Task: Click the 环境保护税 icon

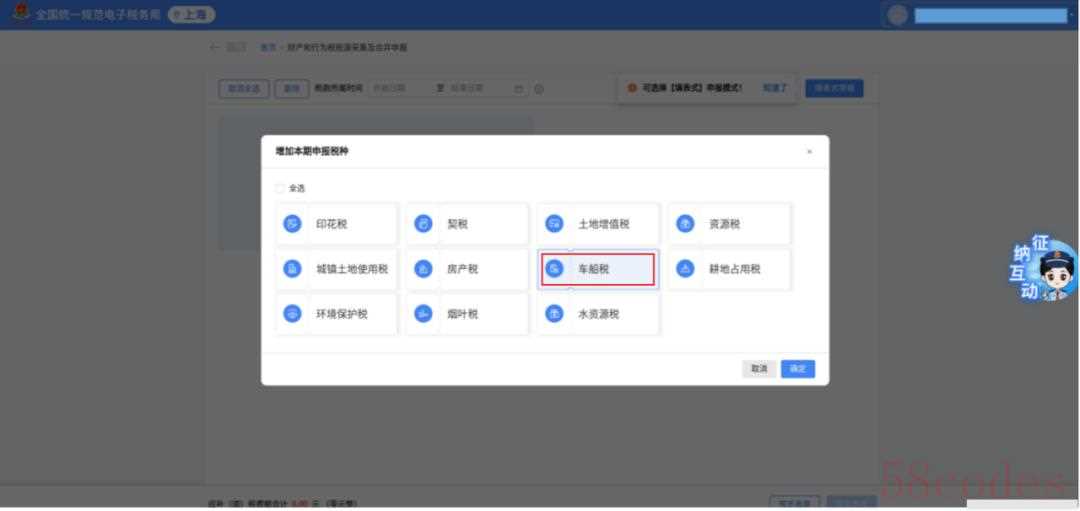Action: click(292, 314)
